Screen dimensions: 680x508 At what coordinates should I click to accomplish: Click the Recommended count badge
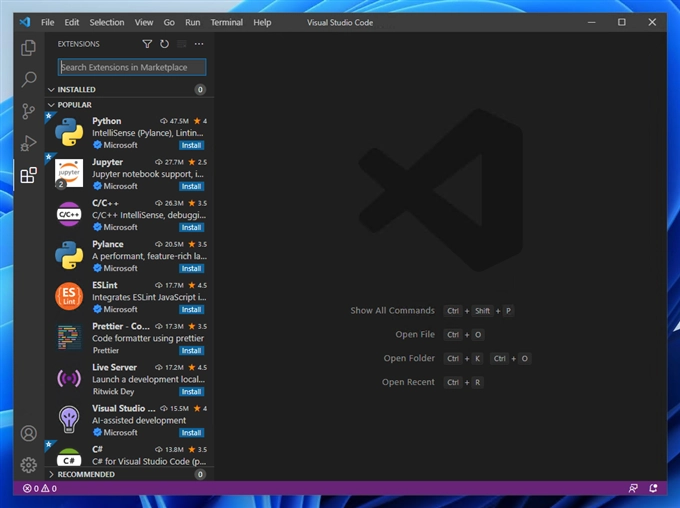[200, 474]
